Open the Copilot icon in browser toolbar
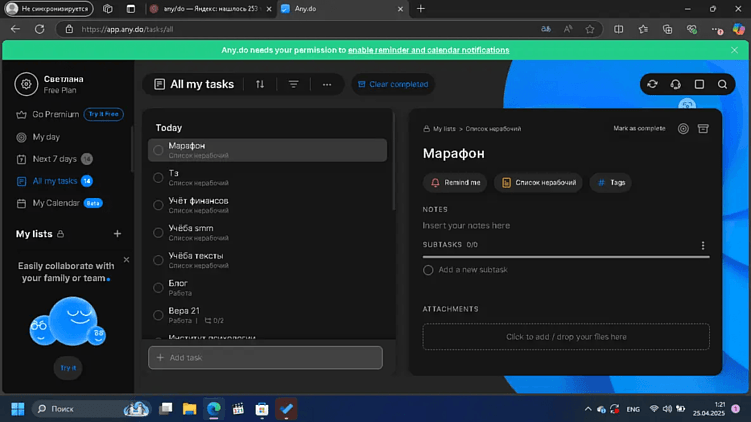The height and width of the screenshot is (422, 751). [x=738, y=29]
